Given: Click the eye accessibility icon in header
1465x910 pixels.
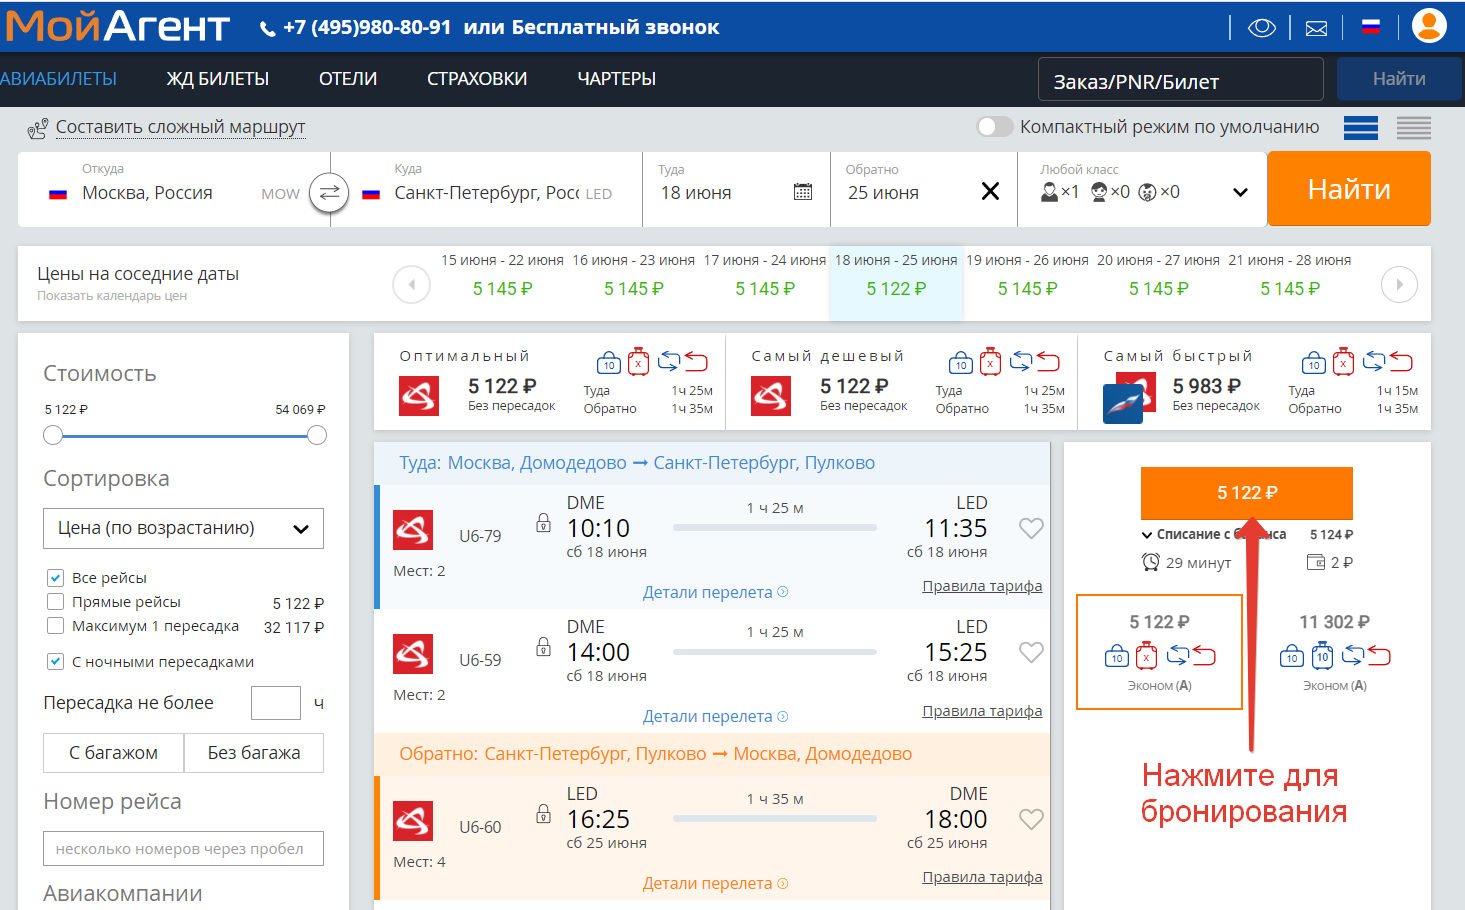Looking at the screenshot, I should pyautogui.click(x=1262, y=27).
